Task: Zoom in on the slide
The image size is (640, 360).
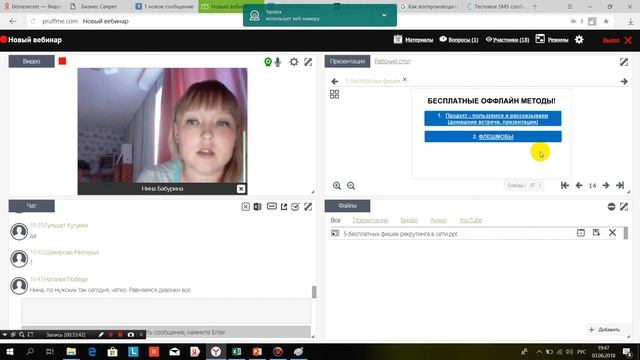Action: (337, 186)
